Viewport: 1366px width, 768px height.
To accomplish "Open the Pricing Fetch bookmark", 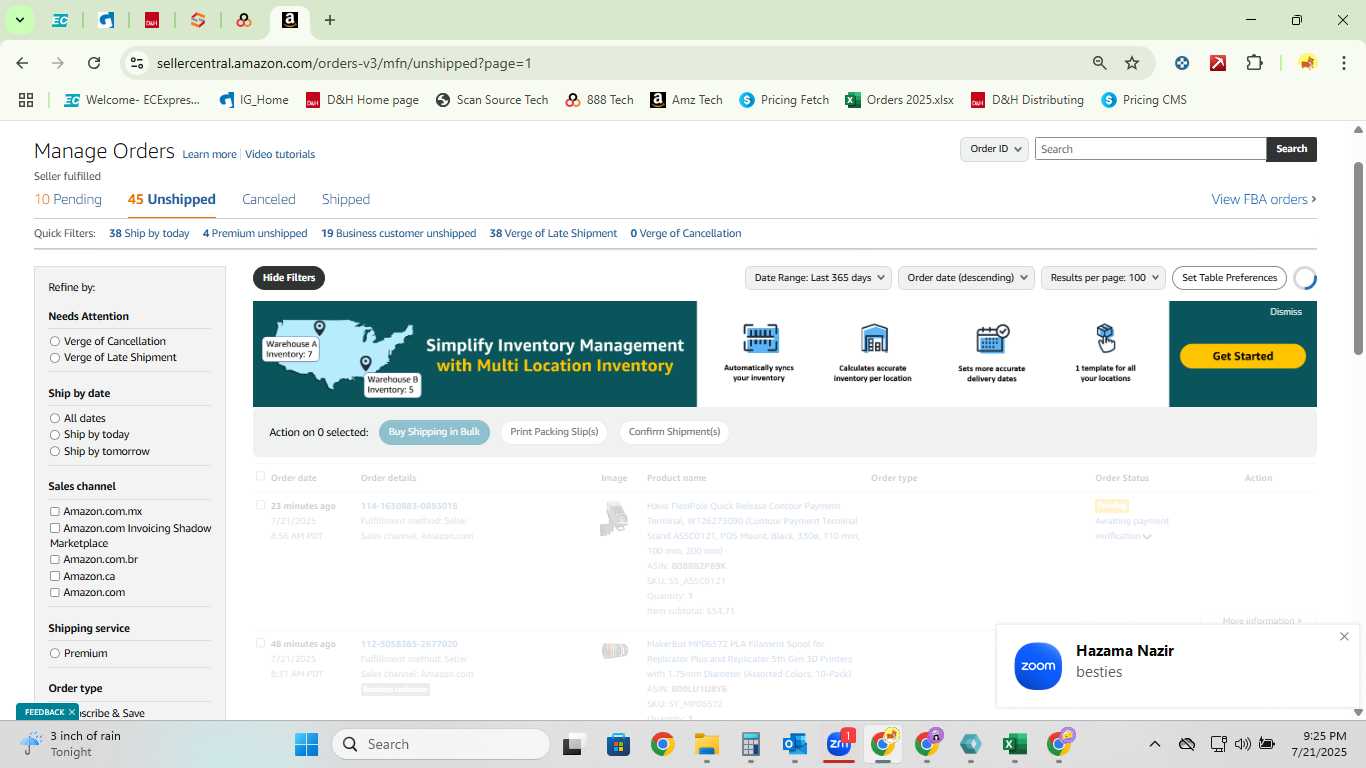I will tap(784, 100).
